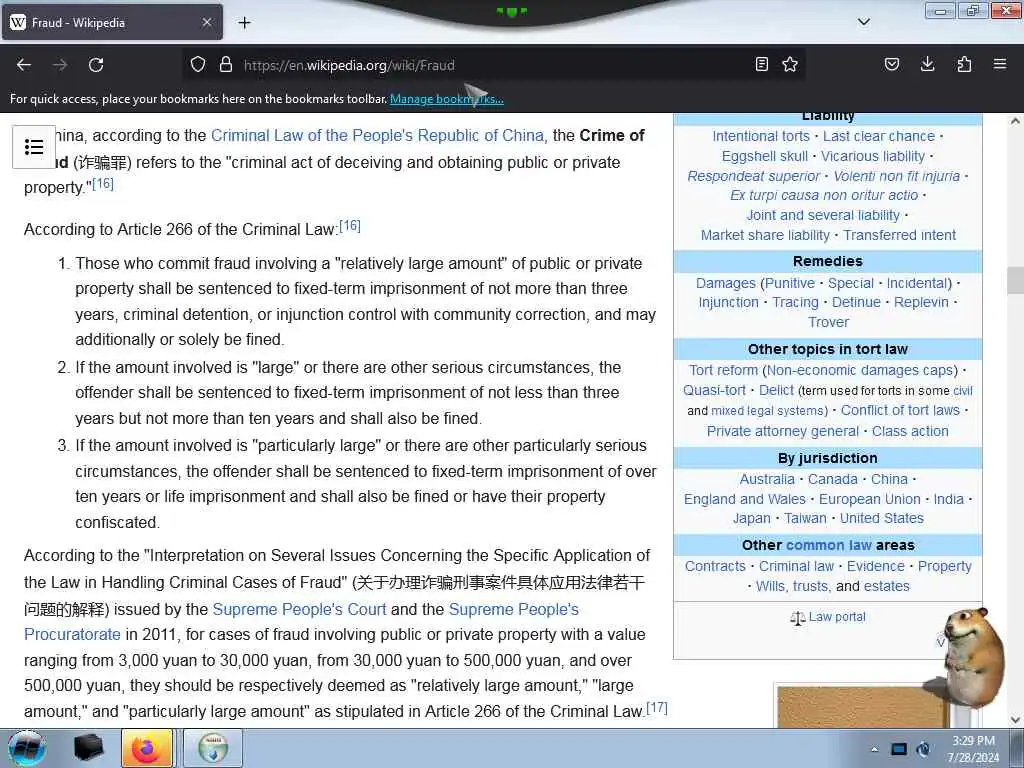Open the Class action link
Screen dimensions: 1024x768
coord(910,431)
